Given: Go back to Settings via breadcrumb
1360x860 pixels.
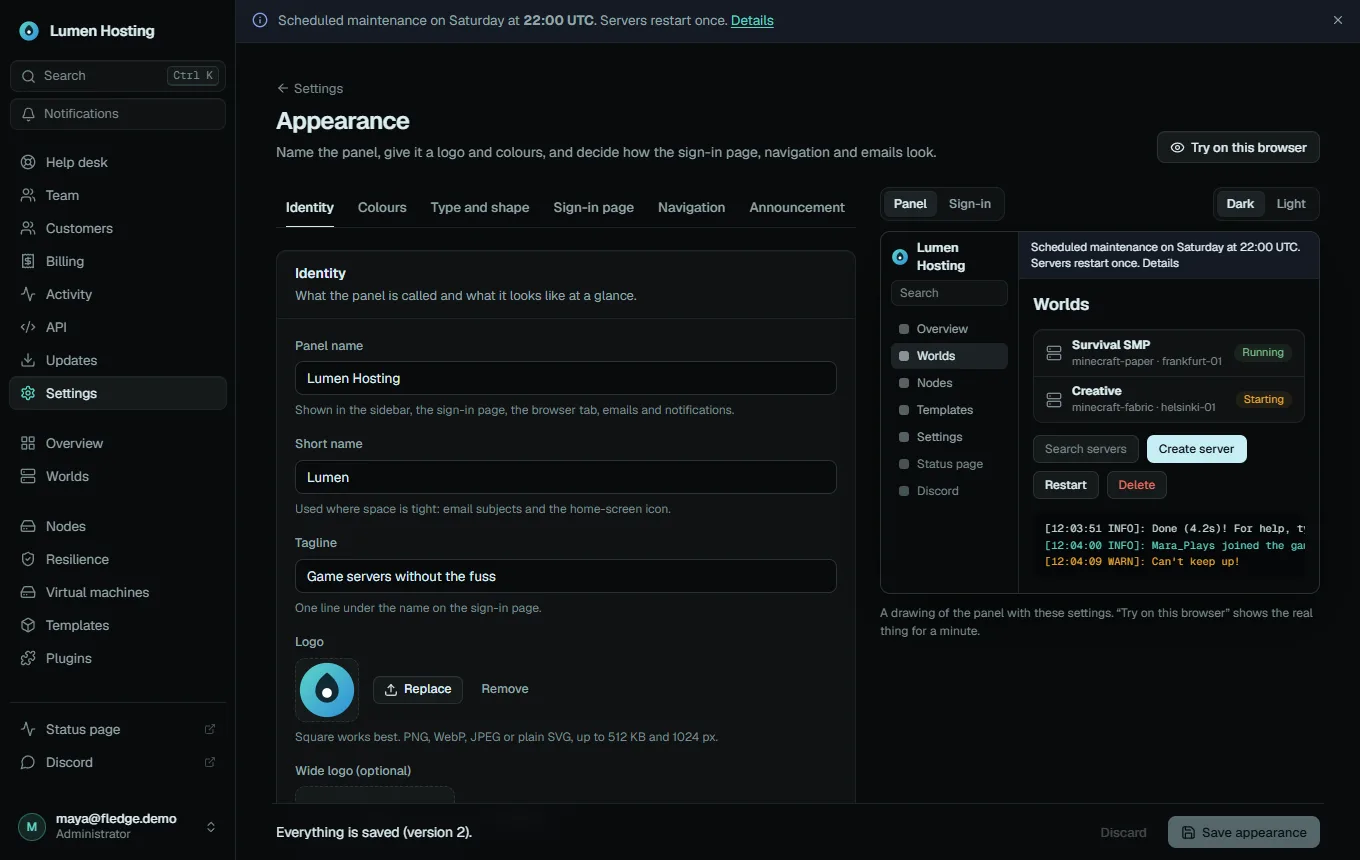Looking at the screenshot, I should click(310, 88).
